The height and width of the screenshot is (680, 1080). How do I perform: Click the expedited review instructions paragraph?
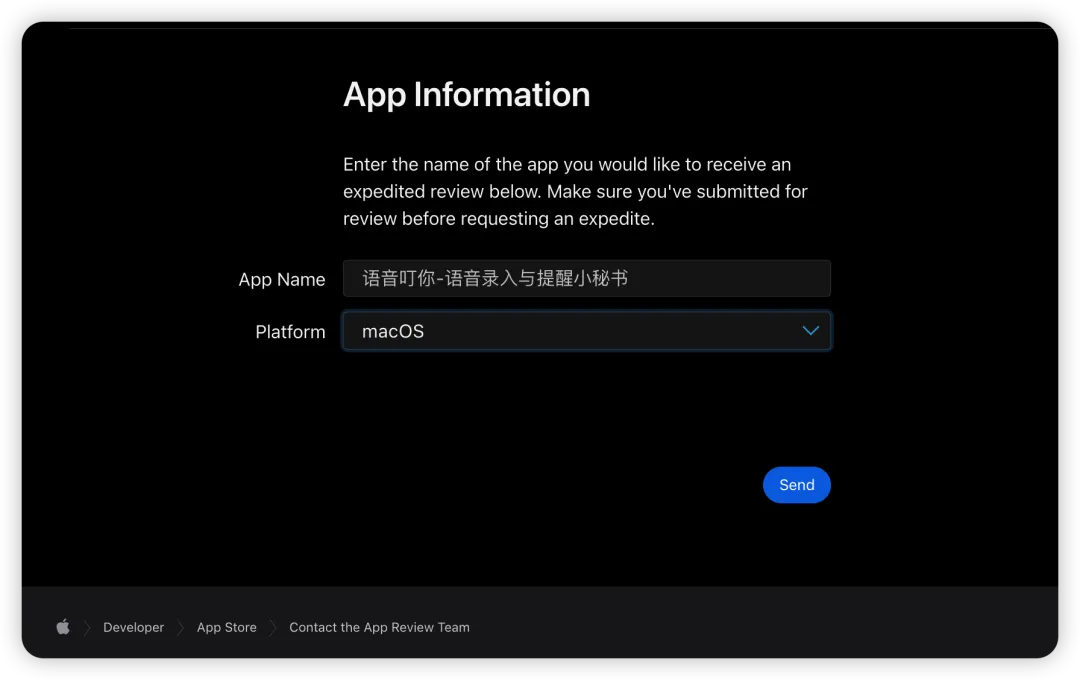pyautogui.click(x=575, y=192)
